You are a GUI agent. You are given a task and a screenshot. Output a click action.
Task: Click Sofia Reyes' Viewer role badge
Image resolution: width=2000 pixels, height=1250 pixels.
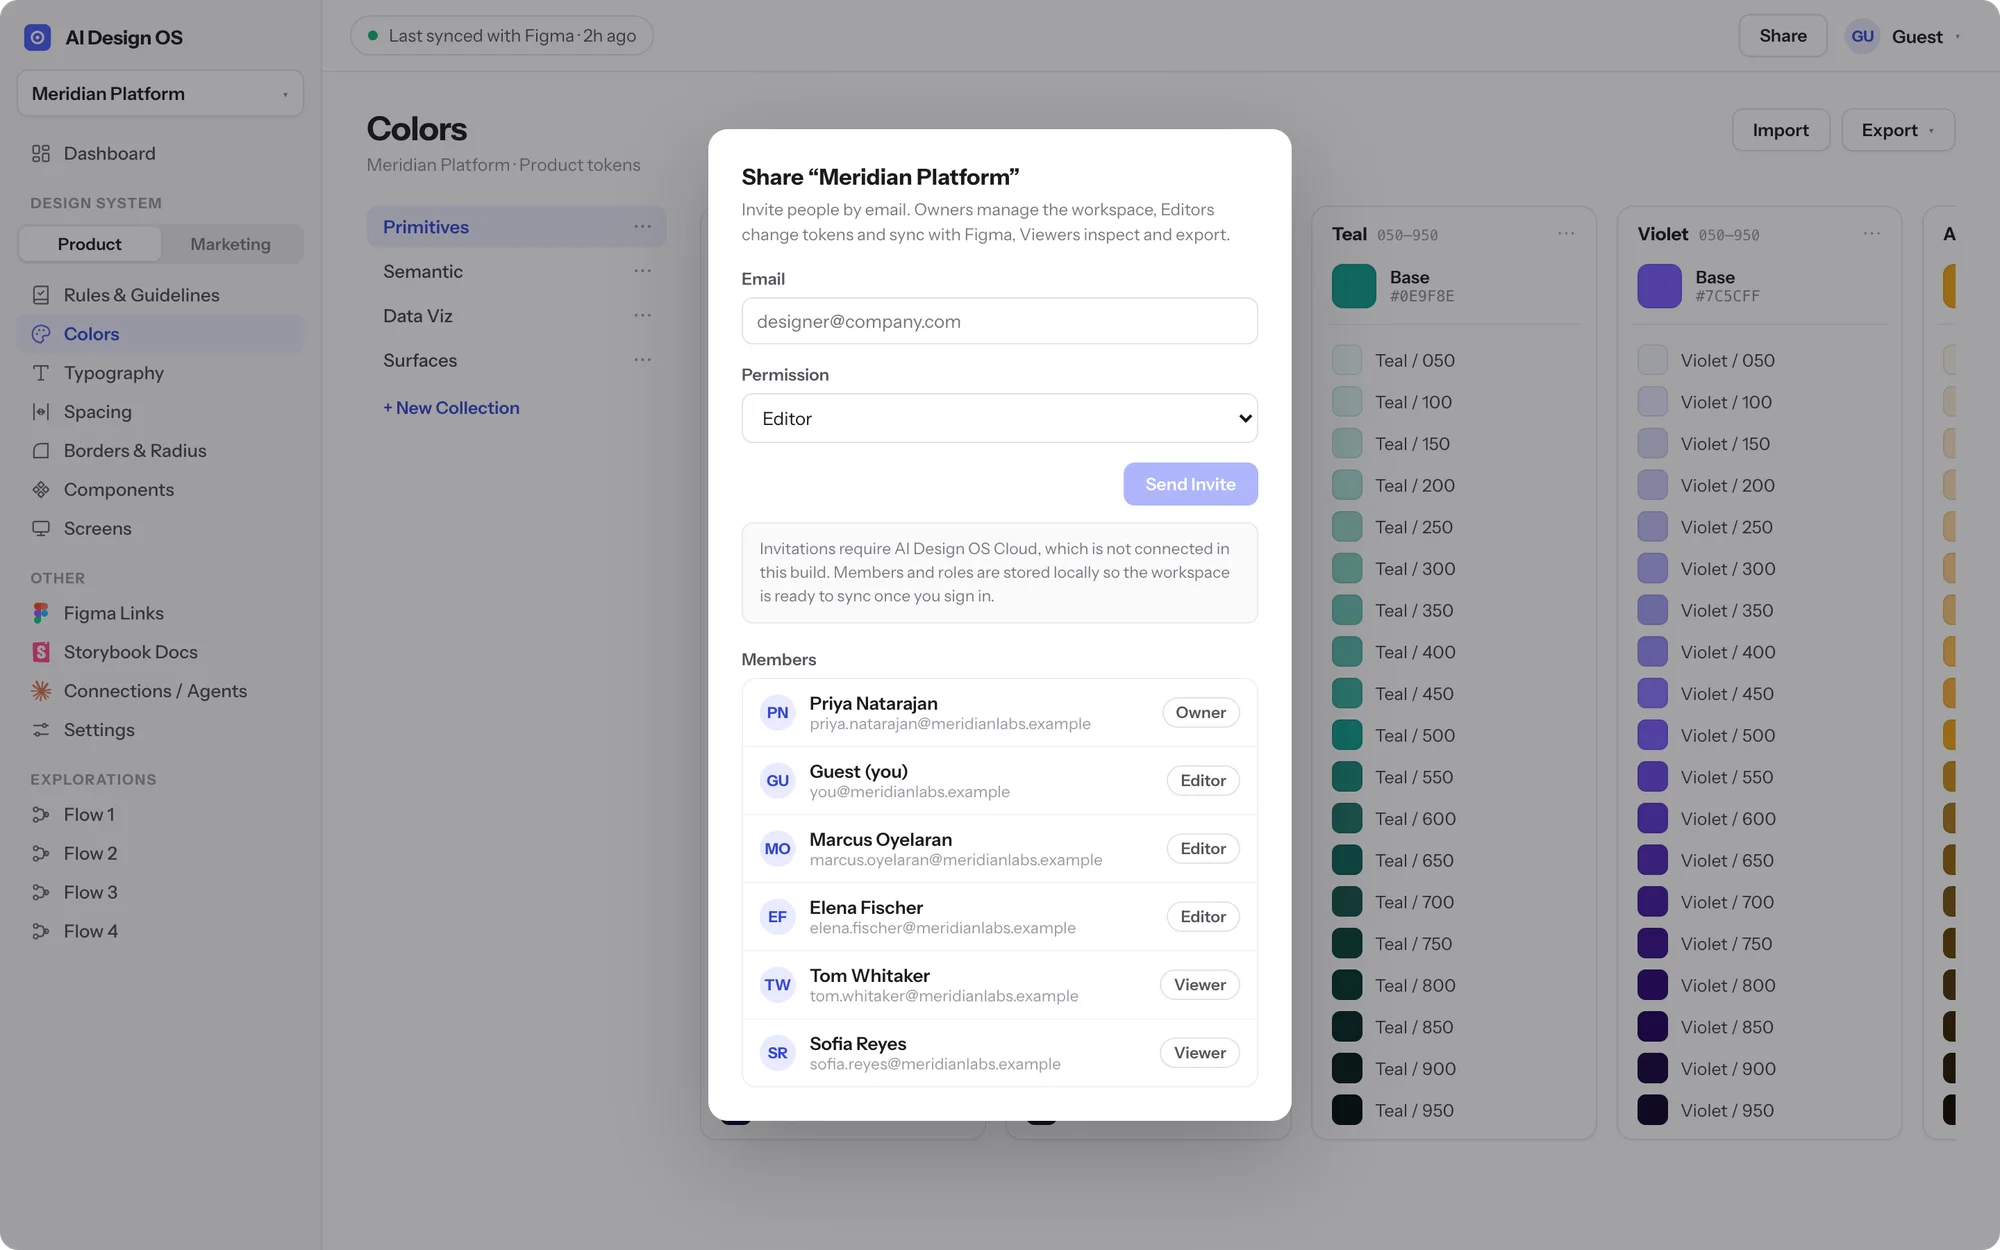coord(1200,1053)
